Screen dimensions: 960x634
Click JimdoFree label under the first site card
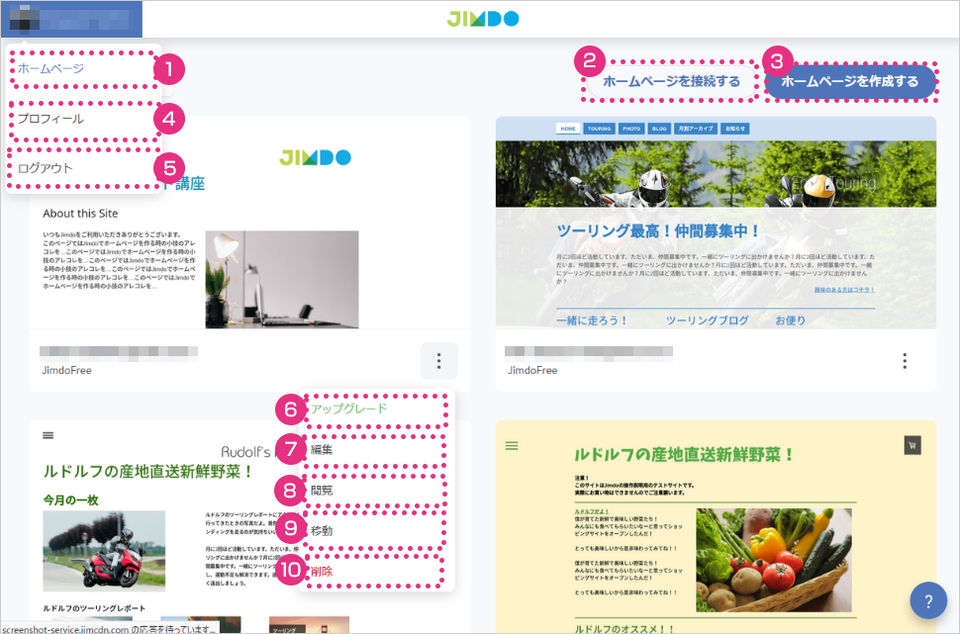[67, 370]
